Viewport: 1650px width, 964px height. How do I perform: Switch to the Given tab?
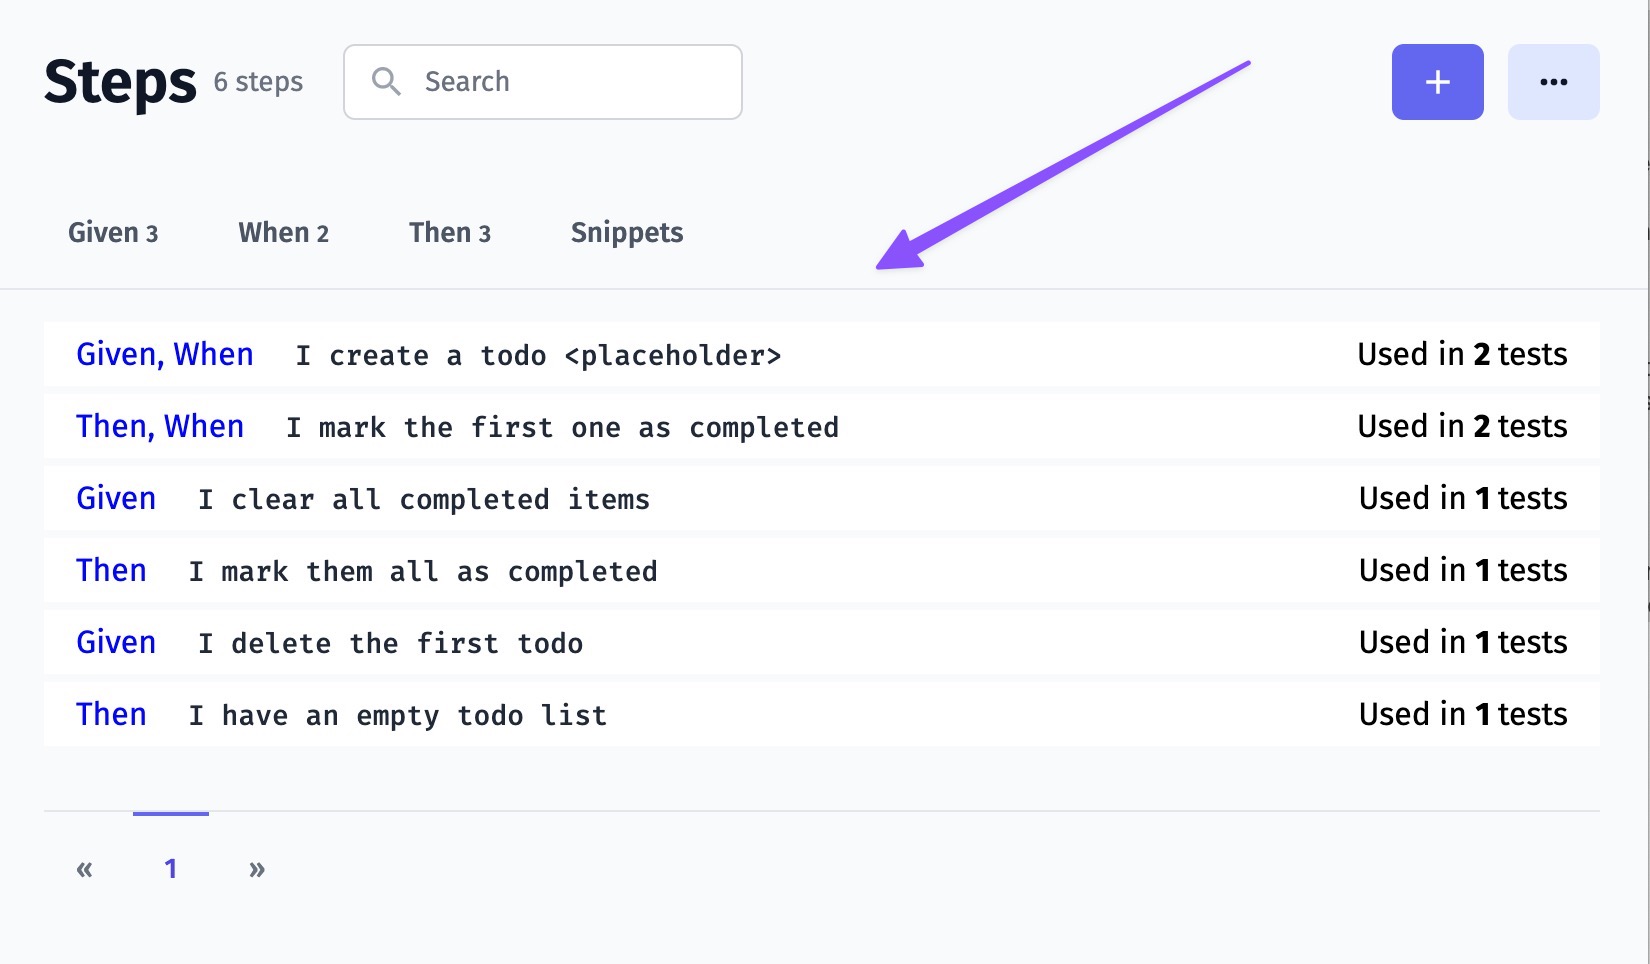point(113,233)
